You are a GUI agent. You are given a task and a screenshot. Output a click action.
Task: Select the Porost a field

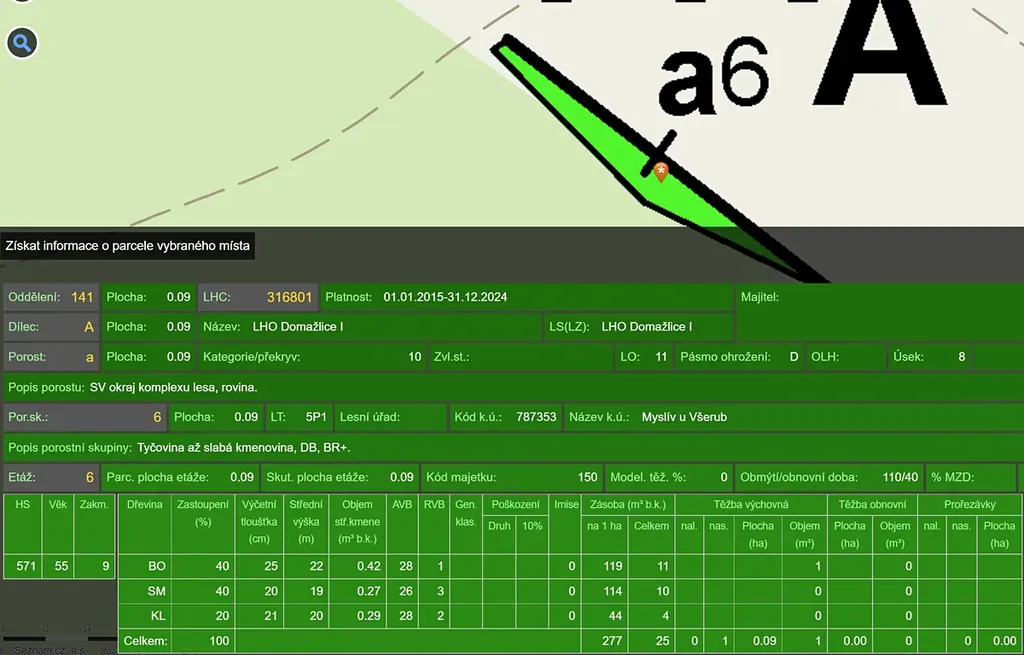tap(51, 357)
